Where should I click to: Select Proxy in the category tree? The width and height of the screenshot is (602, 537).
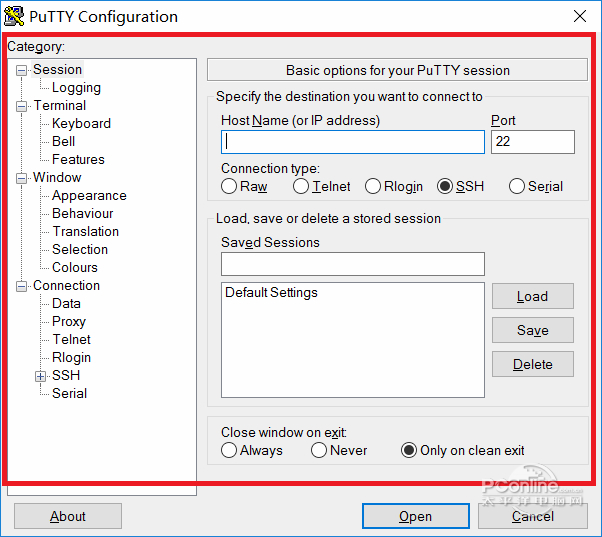tap(69, 322)
